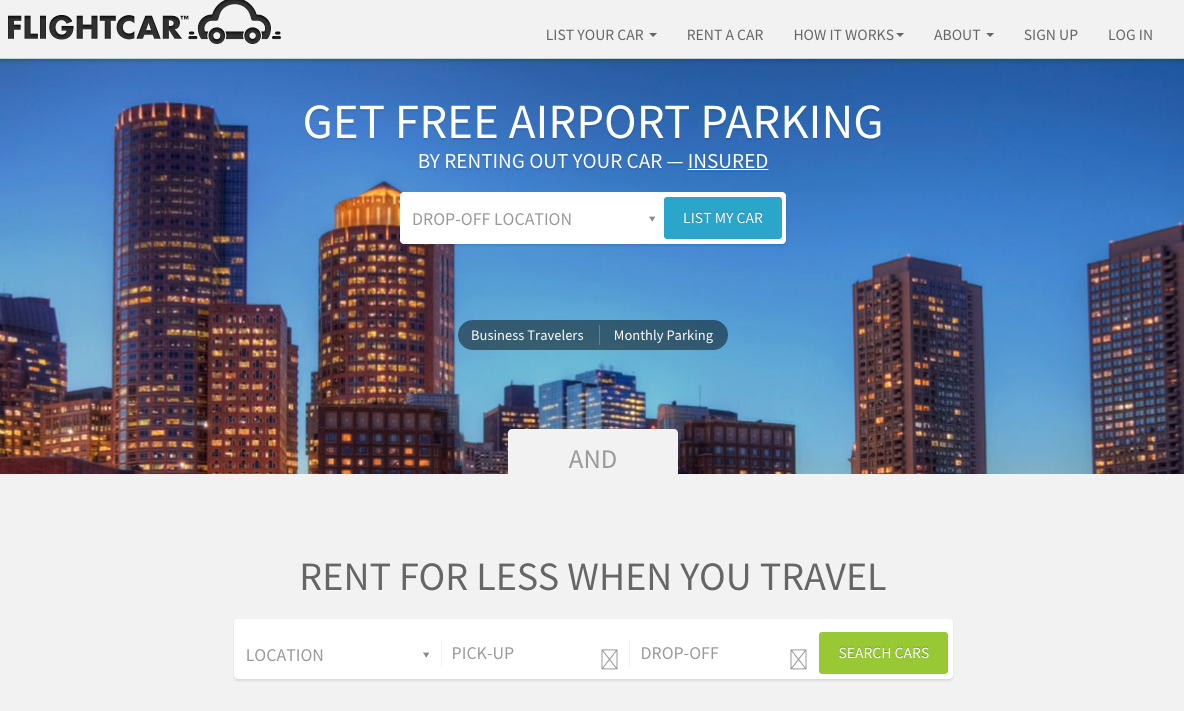The image size is (1184, 711).
Task: Click the SEARCH CARS button
Action: [x=883, y=653]
